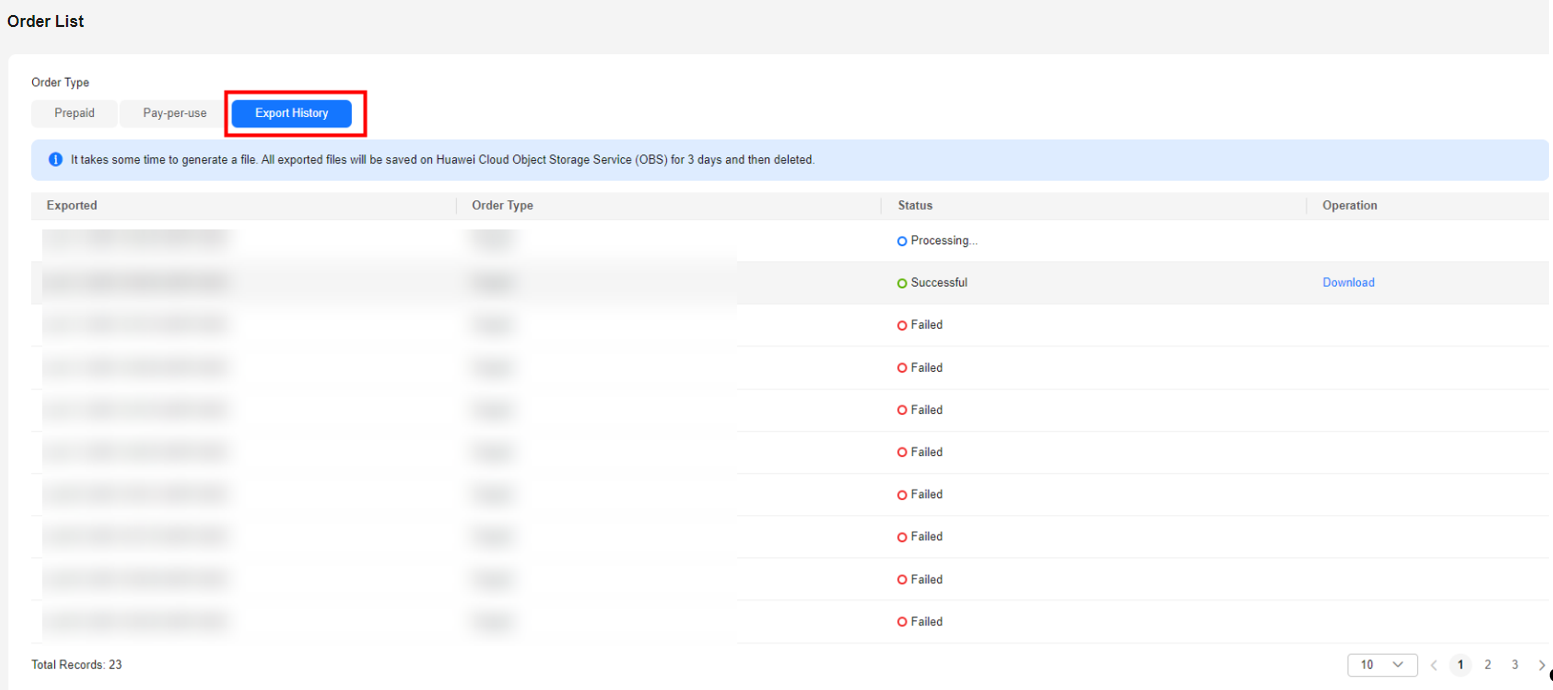Switch to the Prepaid order type tab
The image size is (1553, 690).
[x=74, y=113]
